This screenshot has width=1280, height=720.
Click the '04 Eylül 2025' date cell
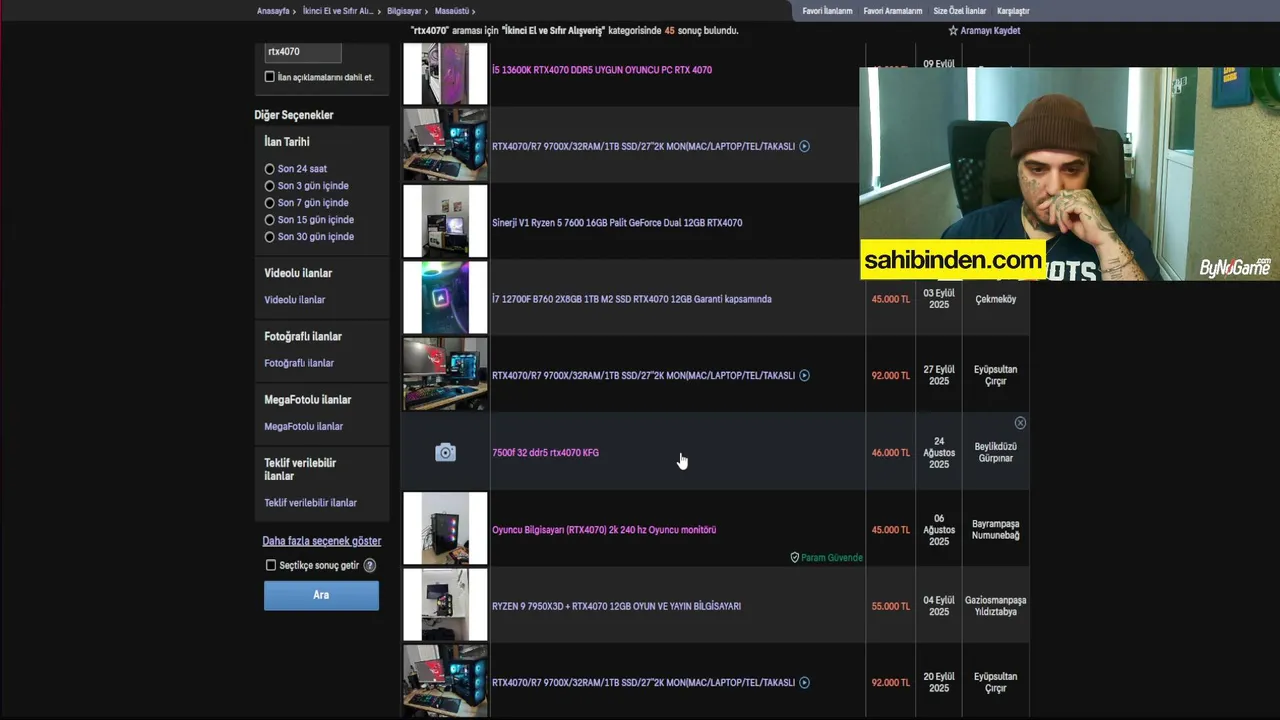939,606
